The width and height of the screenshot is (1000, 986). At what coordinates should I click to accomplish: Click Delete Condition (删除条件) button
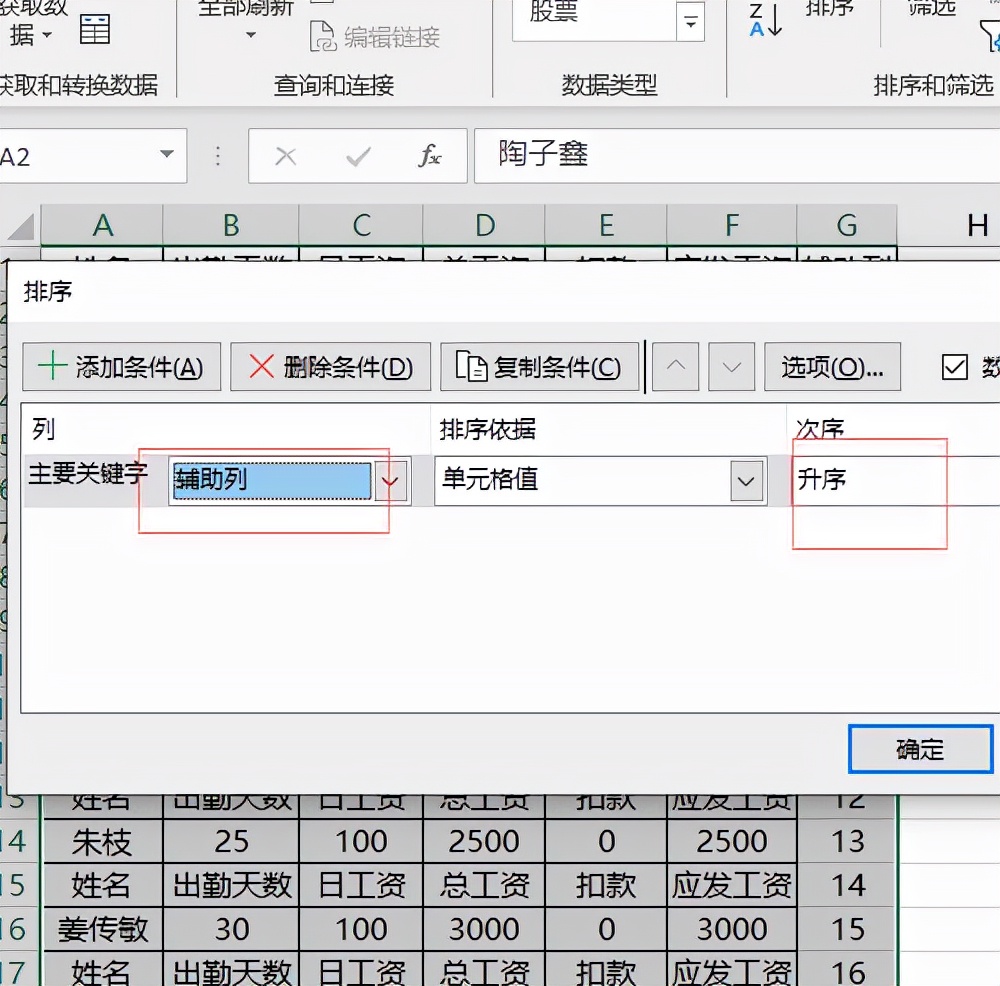coord(330,367)
